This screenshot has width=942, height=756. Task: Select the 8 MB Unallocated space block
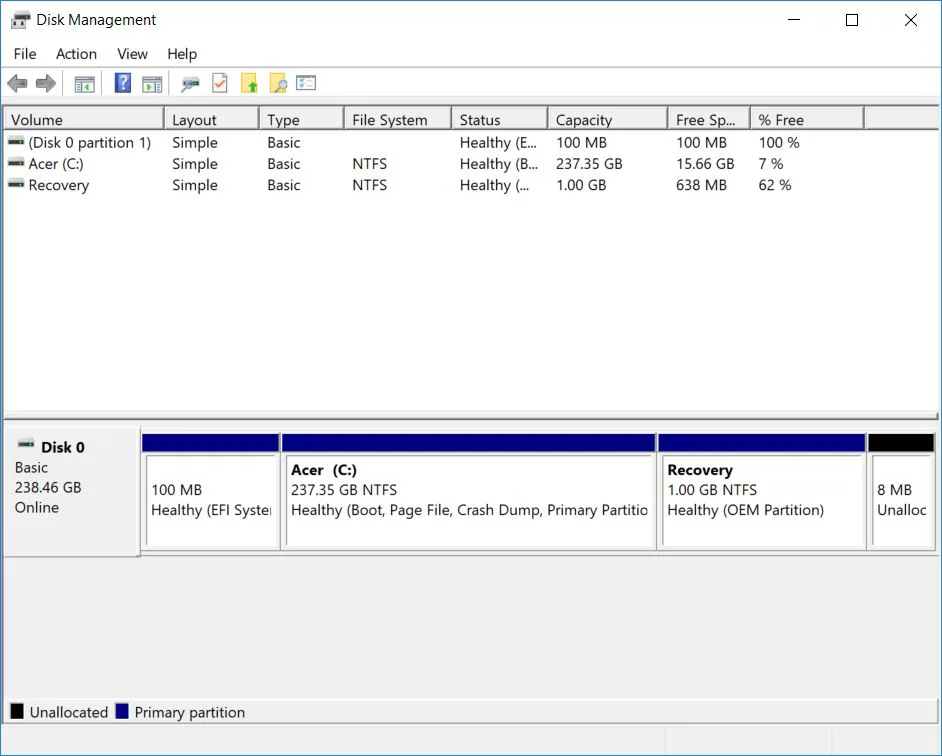pos(901,491)
